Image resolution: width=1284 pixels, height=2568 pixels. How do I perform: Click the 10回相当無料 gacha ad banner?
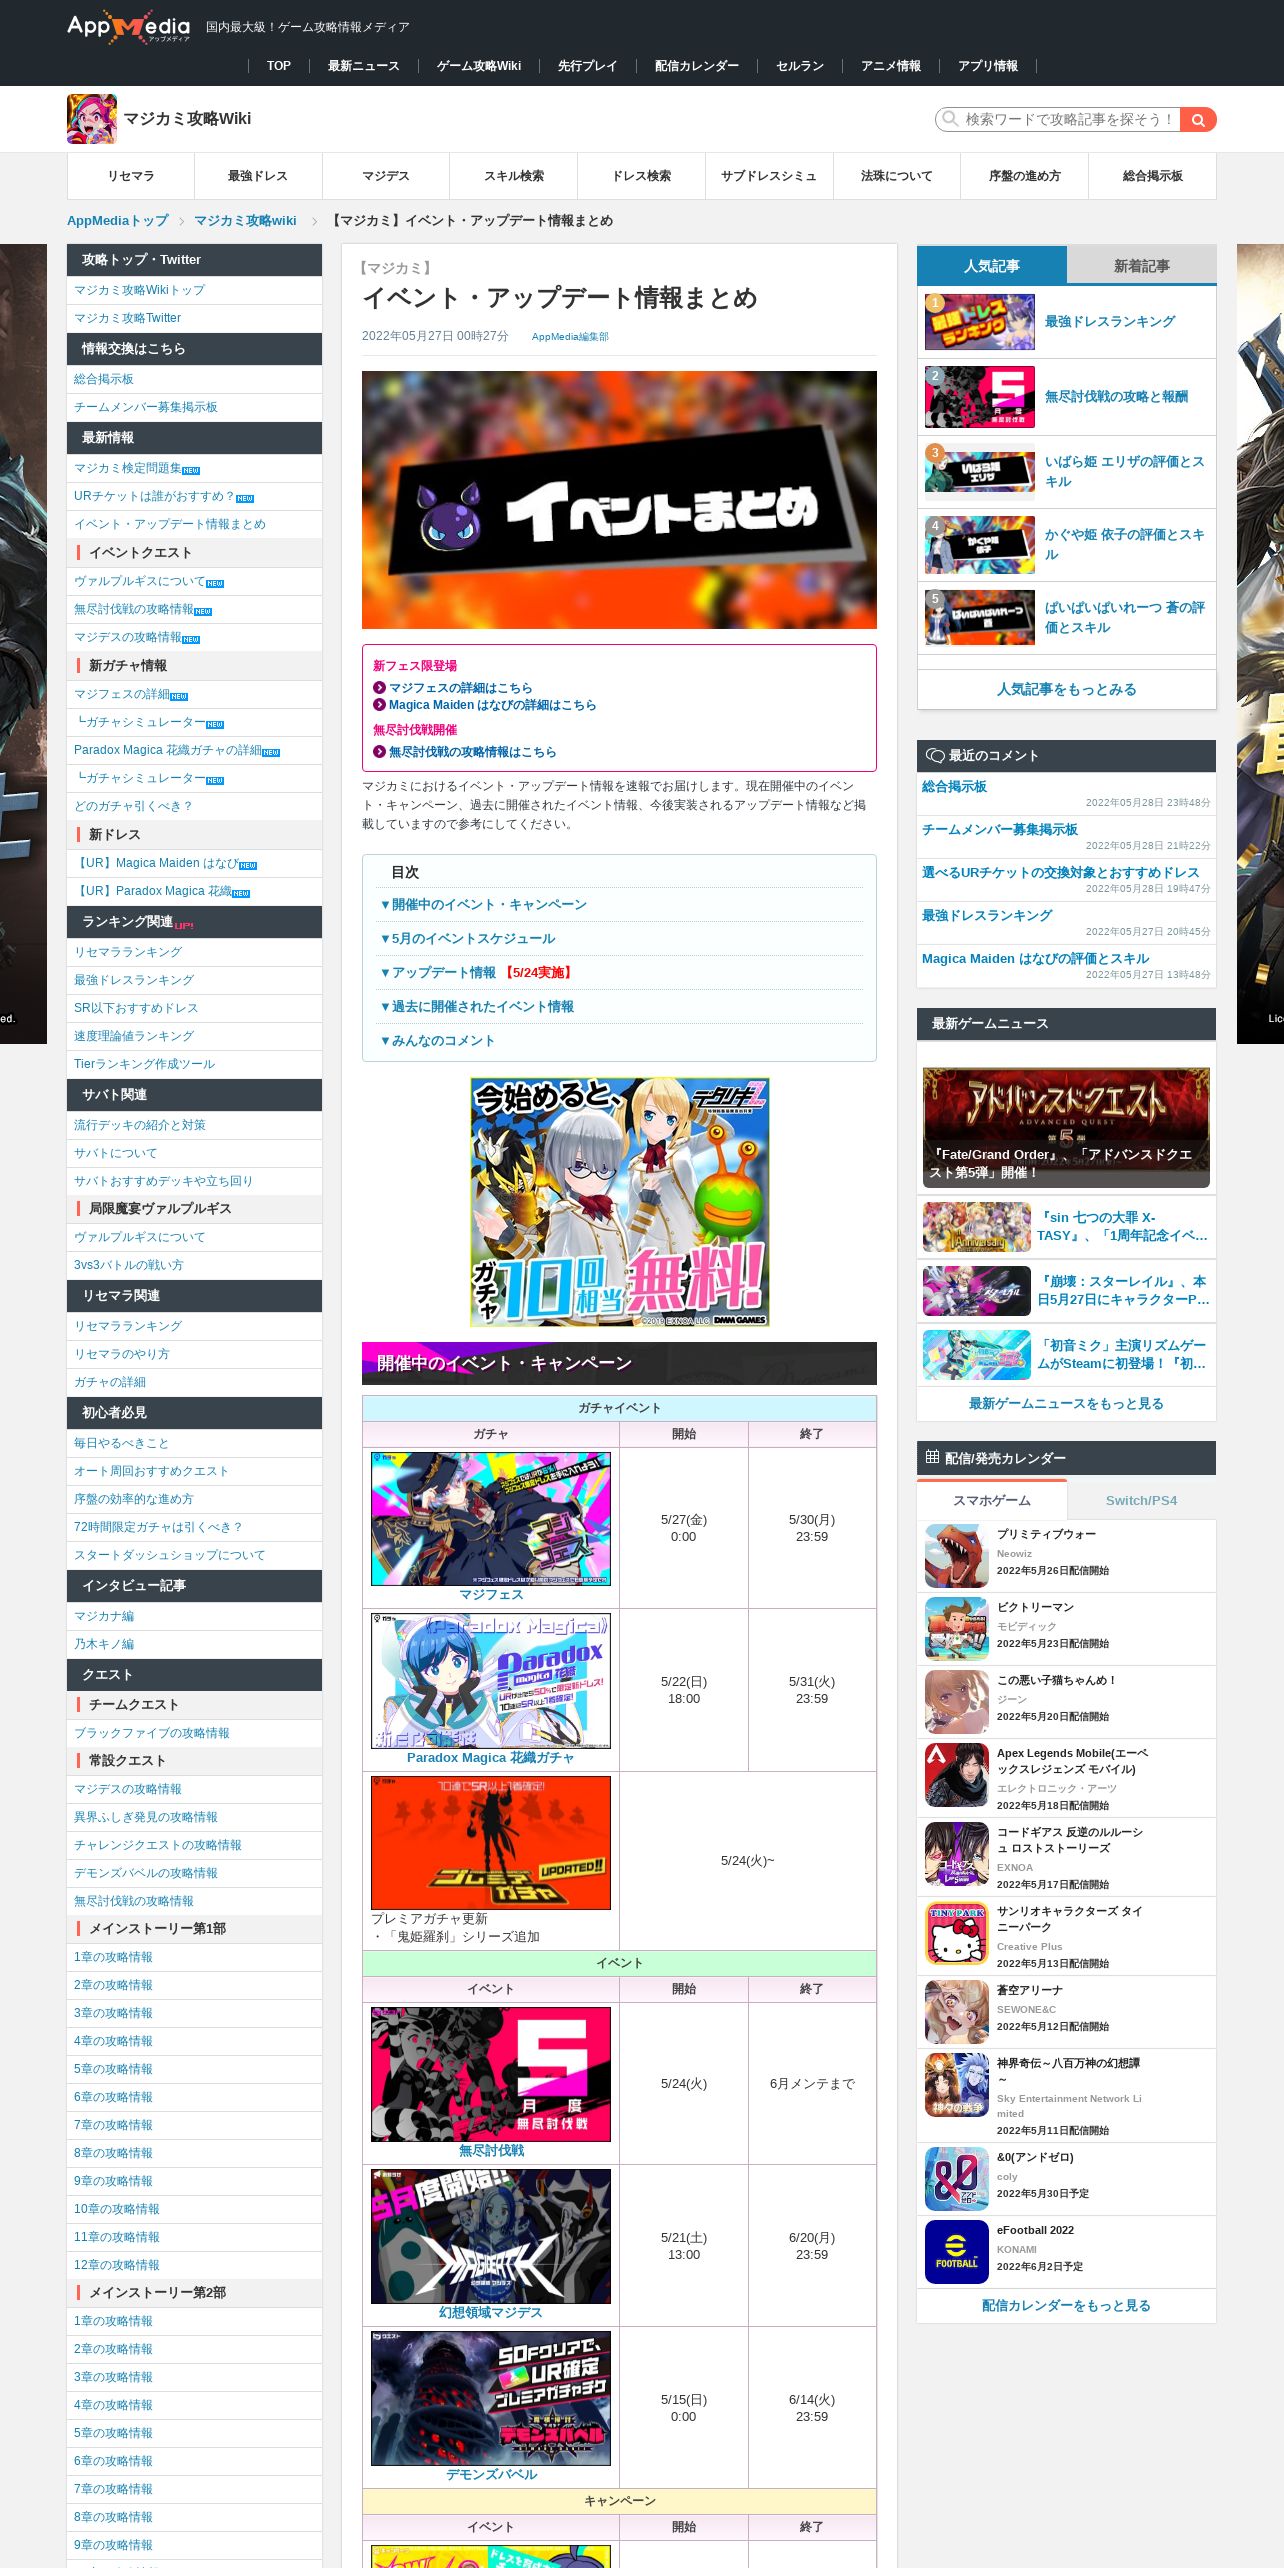(x=620, y=1202)
